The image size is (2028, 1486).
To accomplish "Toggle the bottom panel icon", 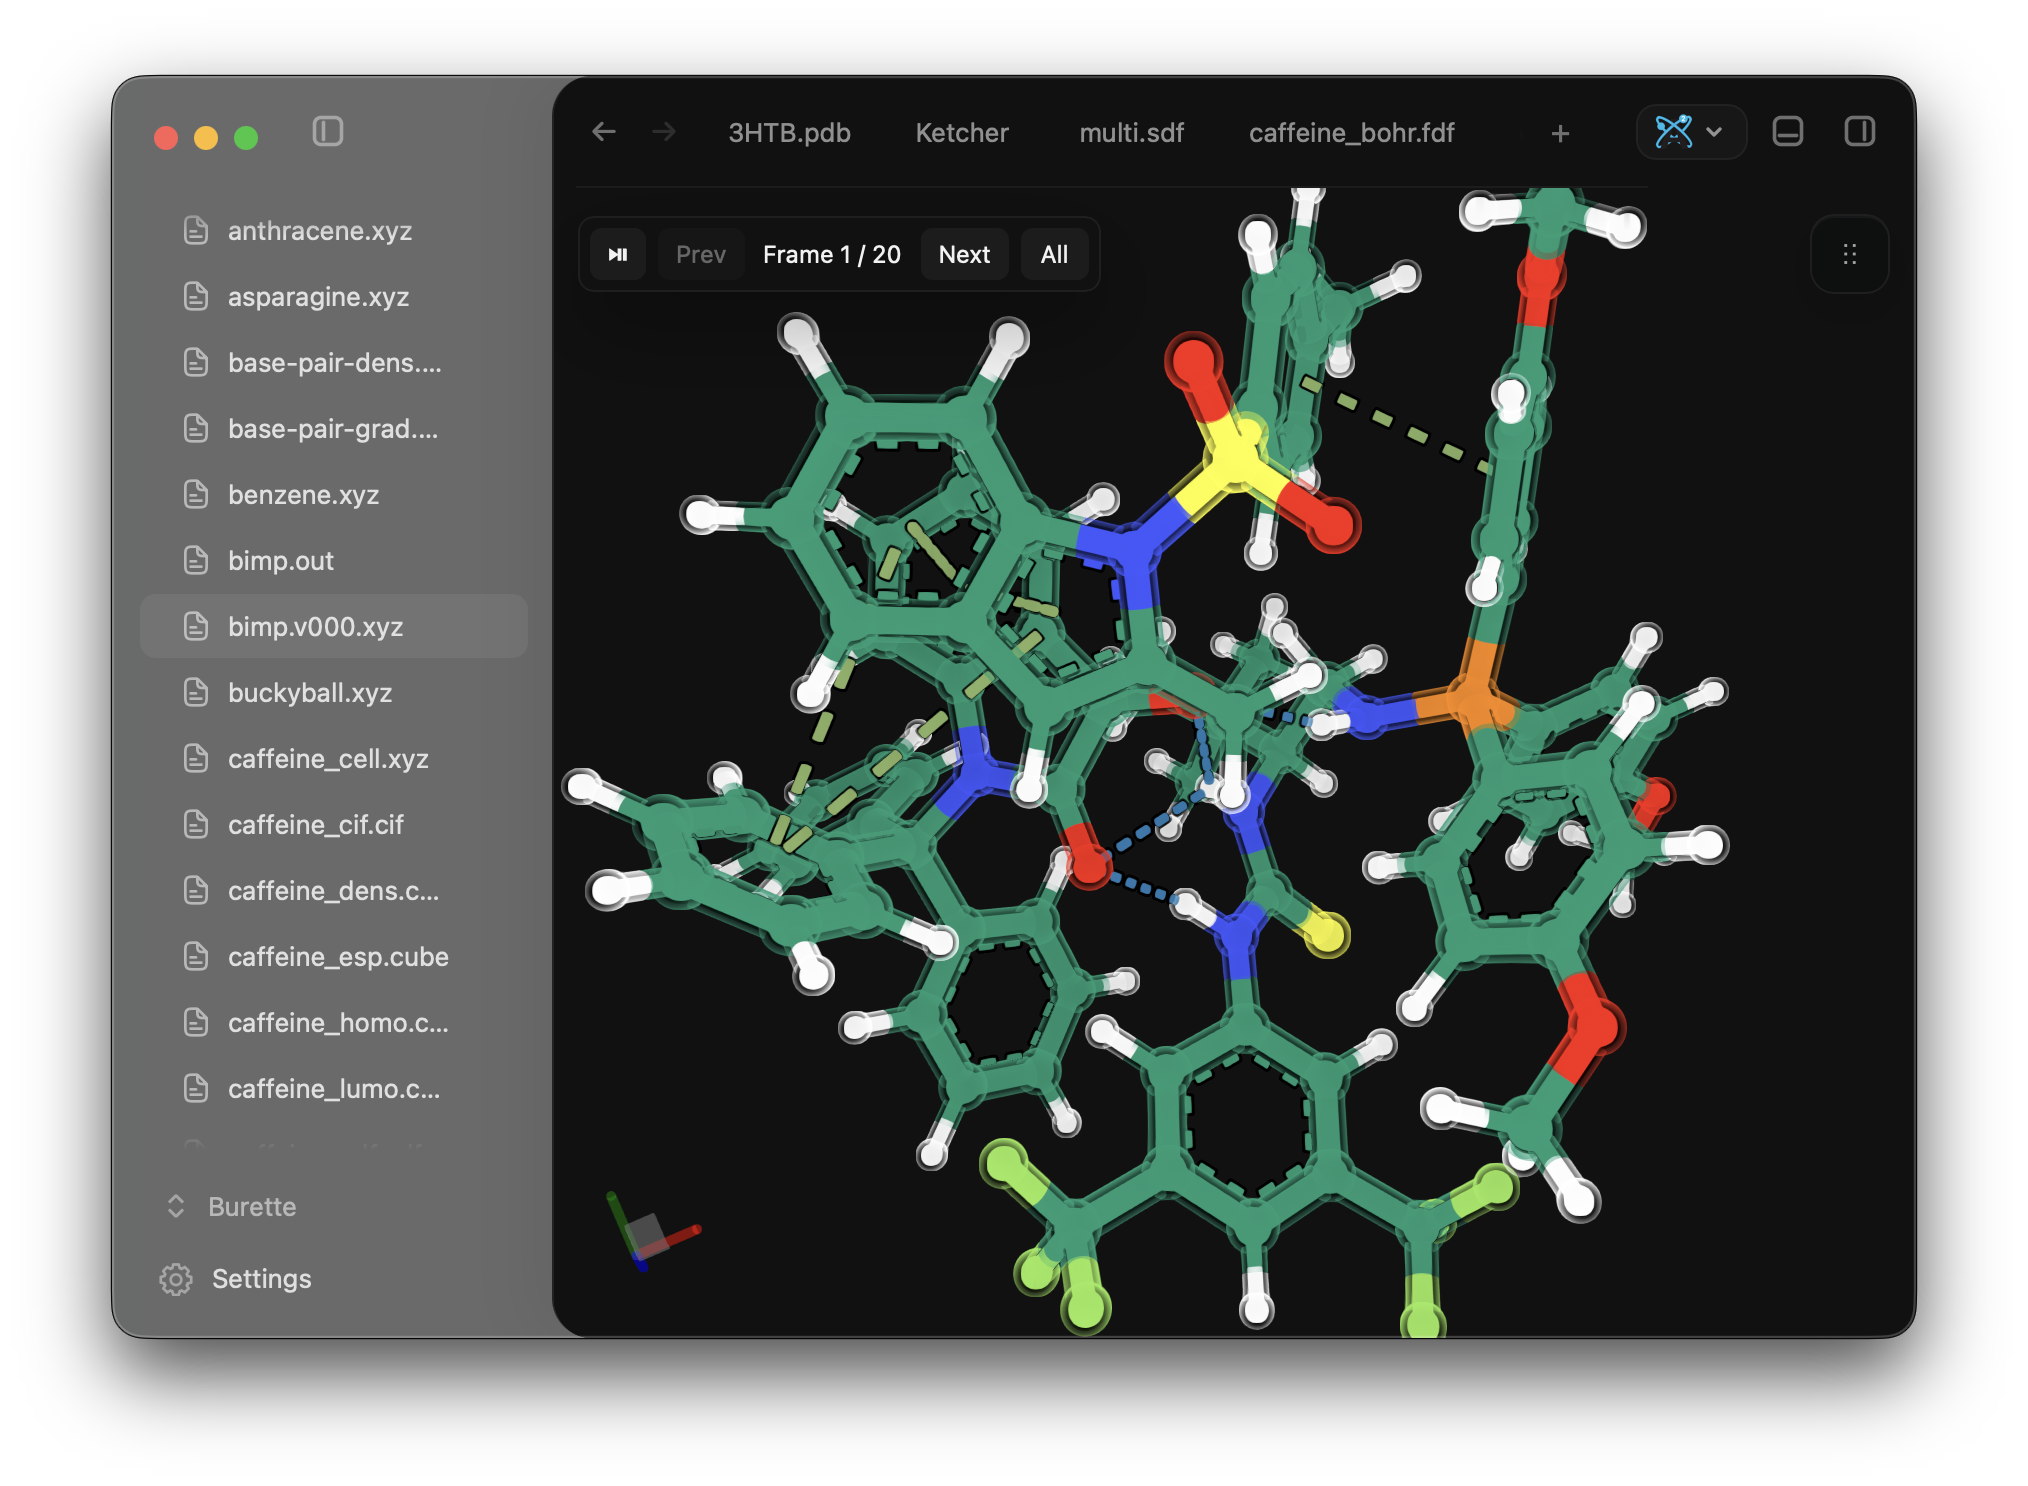I will (1788, 132).
